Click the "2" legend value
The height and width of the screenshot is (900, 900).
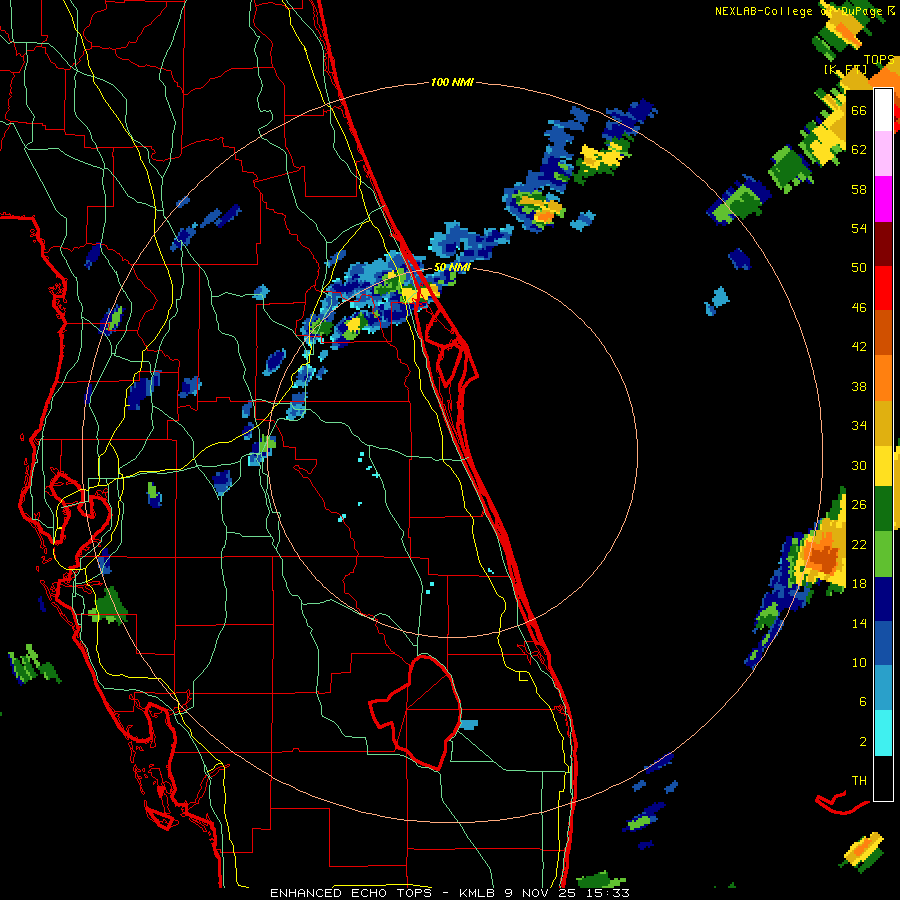pyautogui.click(x=863, y=742)
